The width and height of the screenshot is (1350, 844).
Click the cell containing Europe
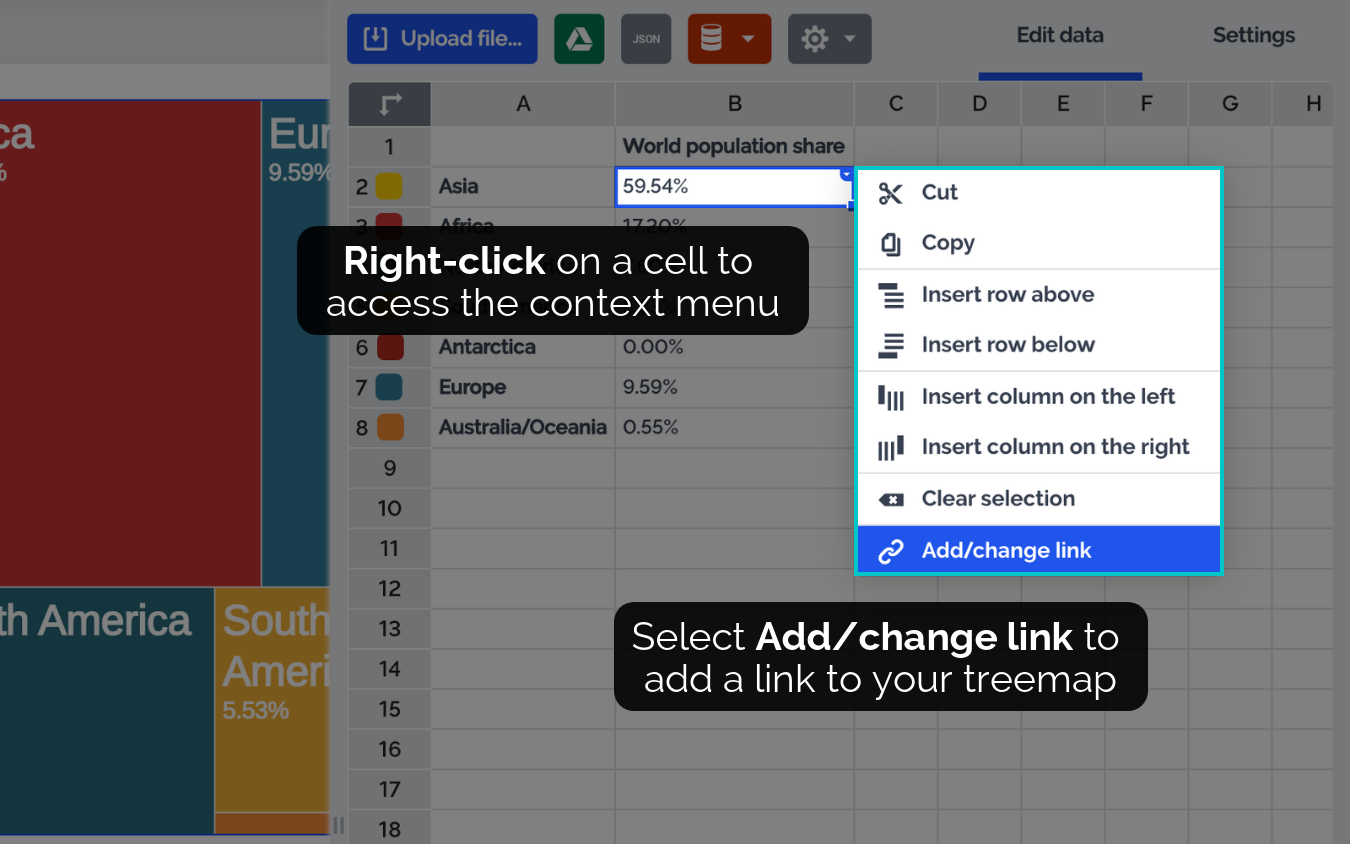522,387
